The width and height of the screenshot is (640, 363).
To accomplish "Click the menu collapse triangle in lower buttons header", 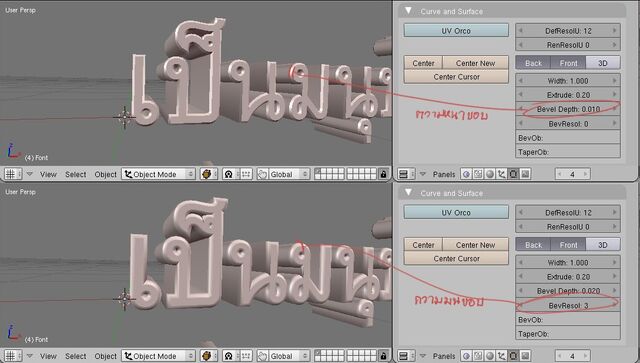I will 423,356.
